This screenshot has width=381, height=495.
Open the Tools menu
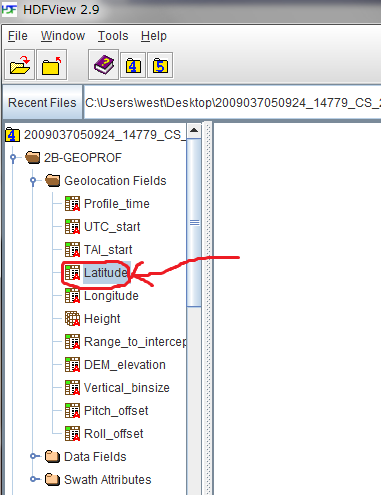[113, 36]
